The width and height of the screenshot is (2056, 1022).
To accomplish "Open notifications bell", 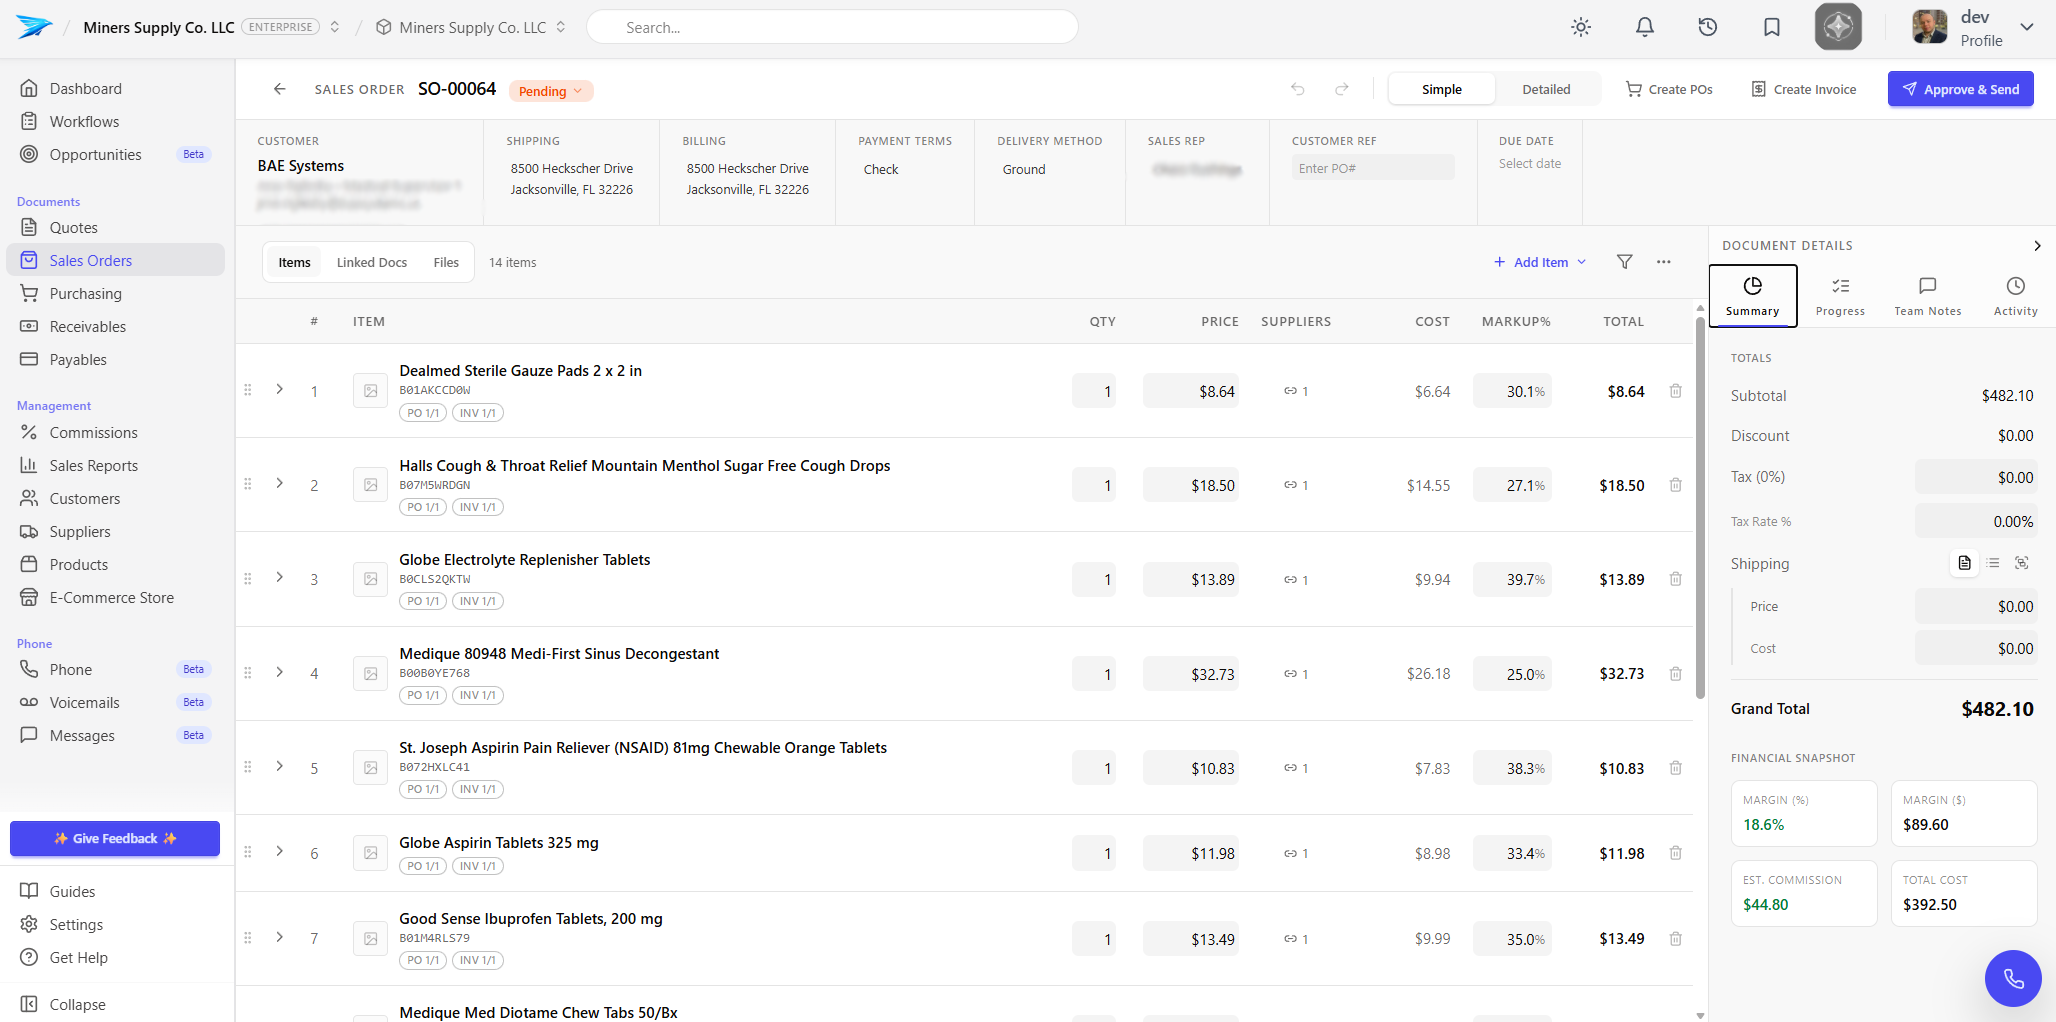I will coord(1645,27).
